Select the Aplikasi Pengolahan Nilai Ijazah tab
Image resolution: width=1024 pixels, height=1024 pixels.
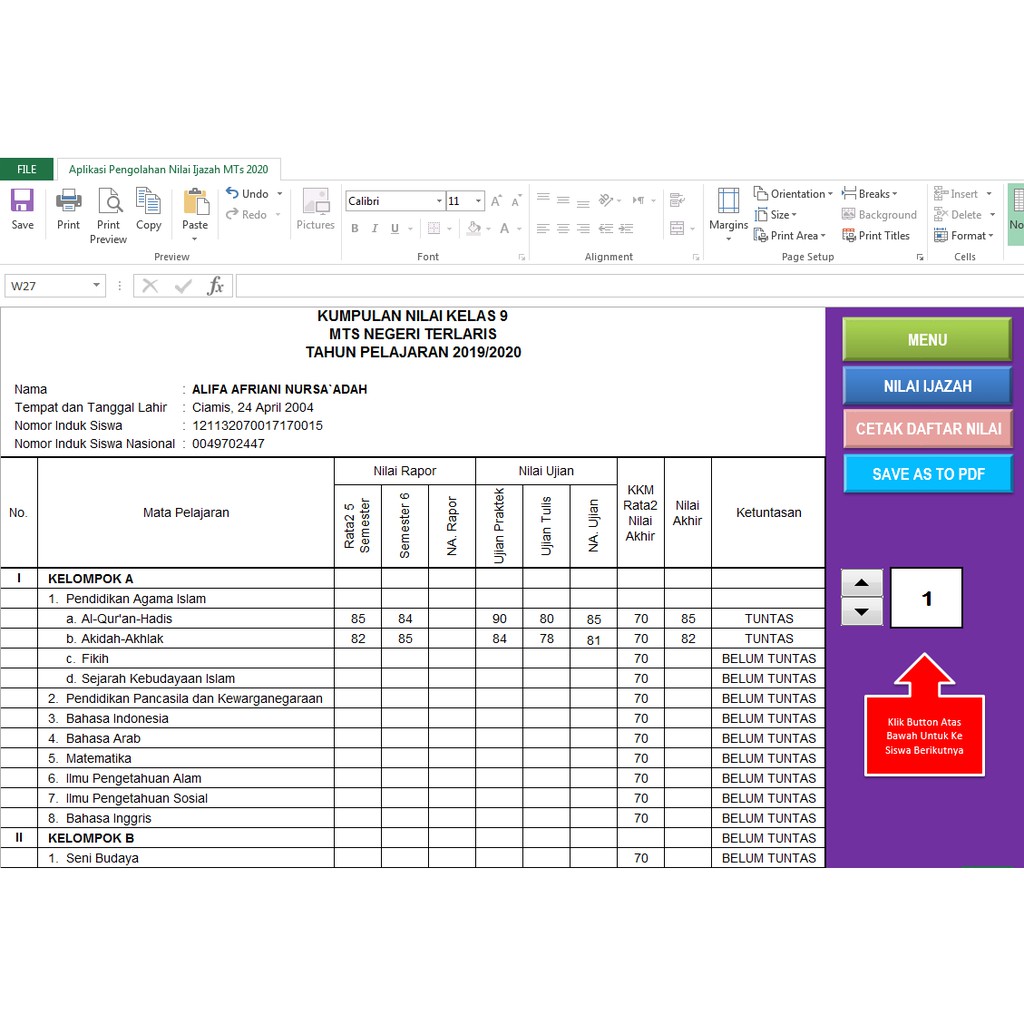pyautogui.click(x=168, y=170)
